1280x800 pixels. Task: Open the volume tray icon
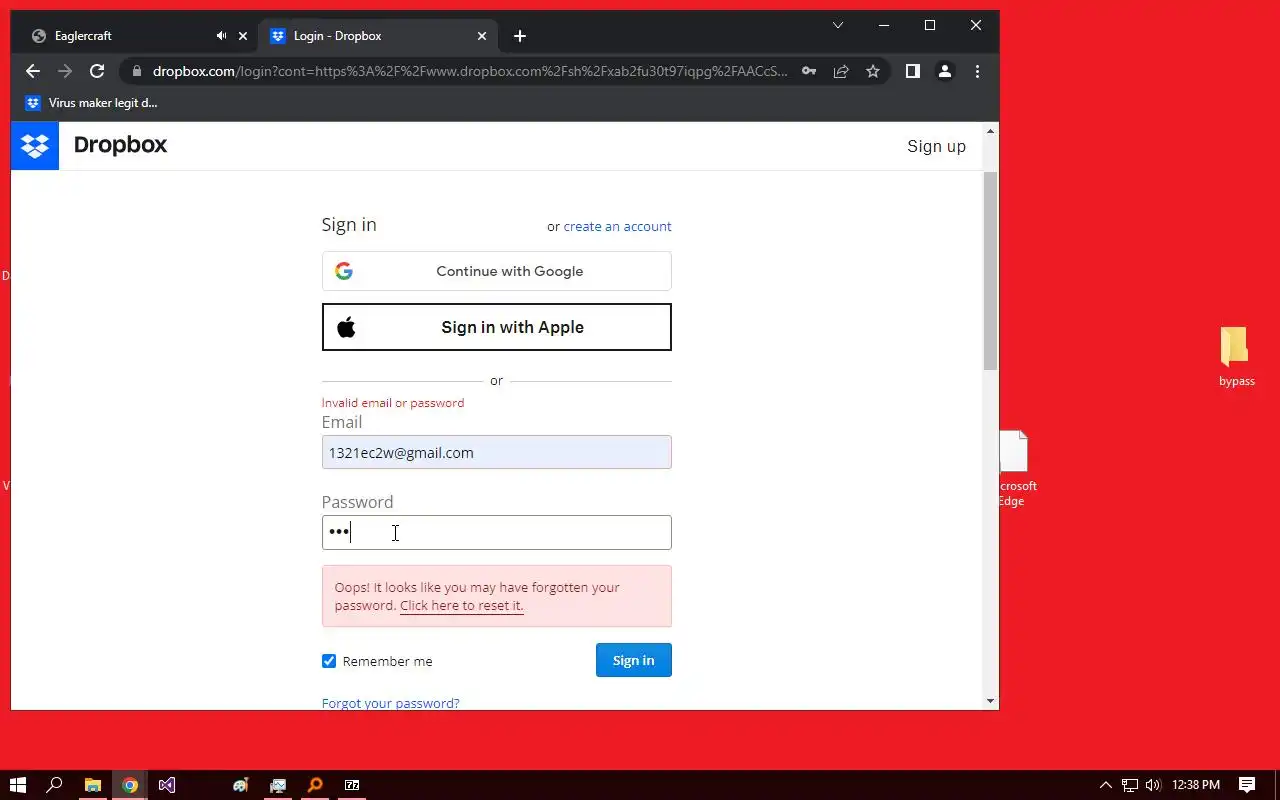pos(1153,785)
